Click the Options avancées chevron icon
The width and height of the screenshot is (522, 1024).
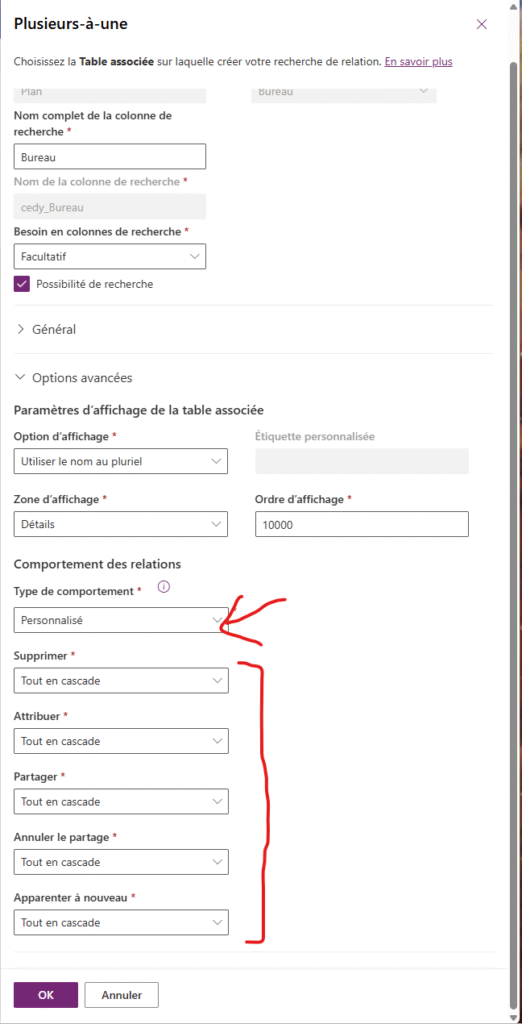click(x=21, y=377)
